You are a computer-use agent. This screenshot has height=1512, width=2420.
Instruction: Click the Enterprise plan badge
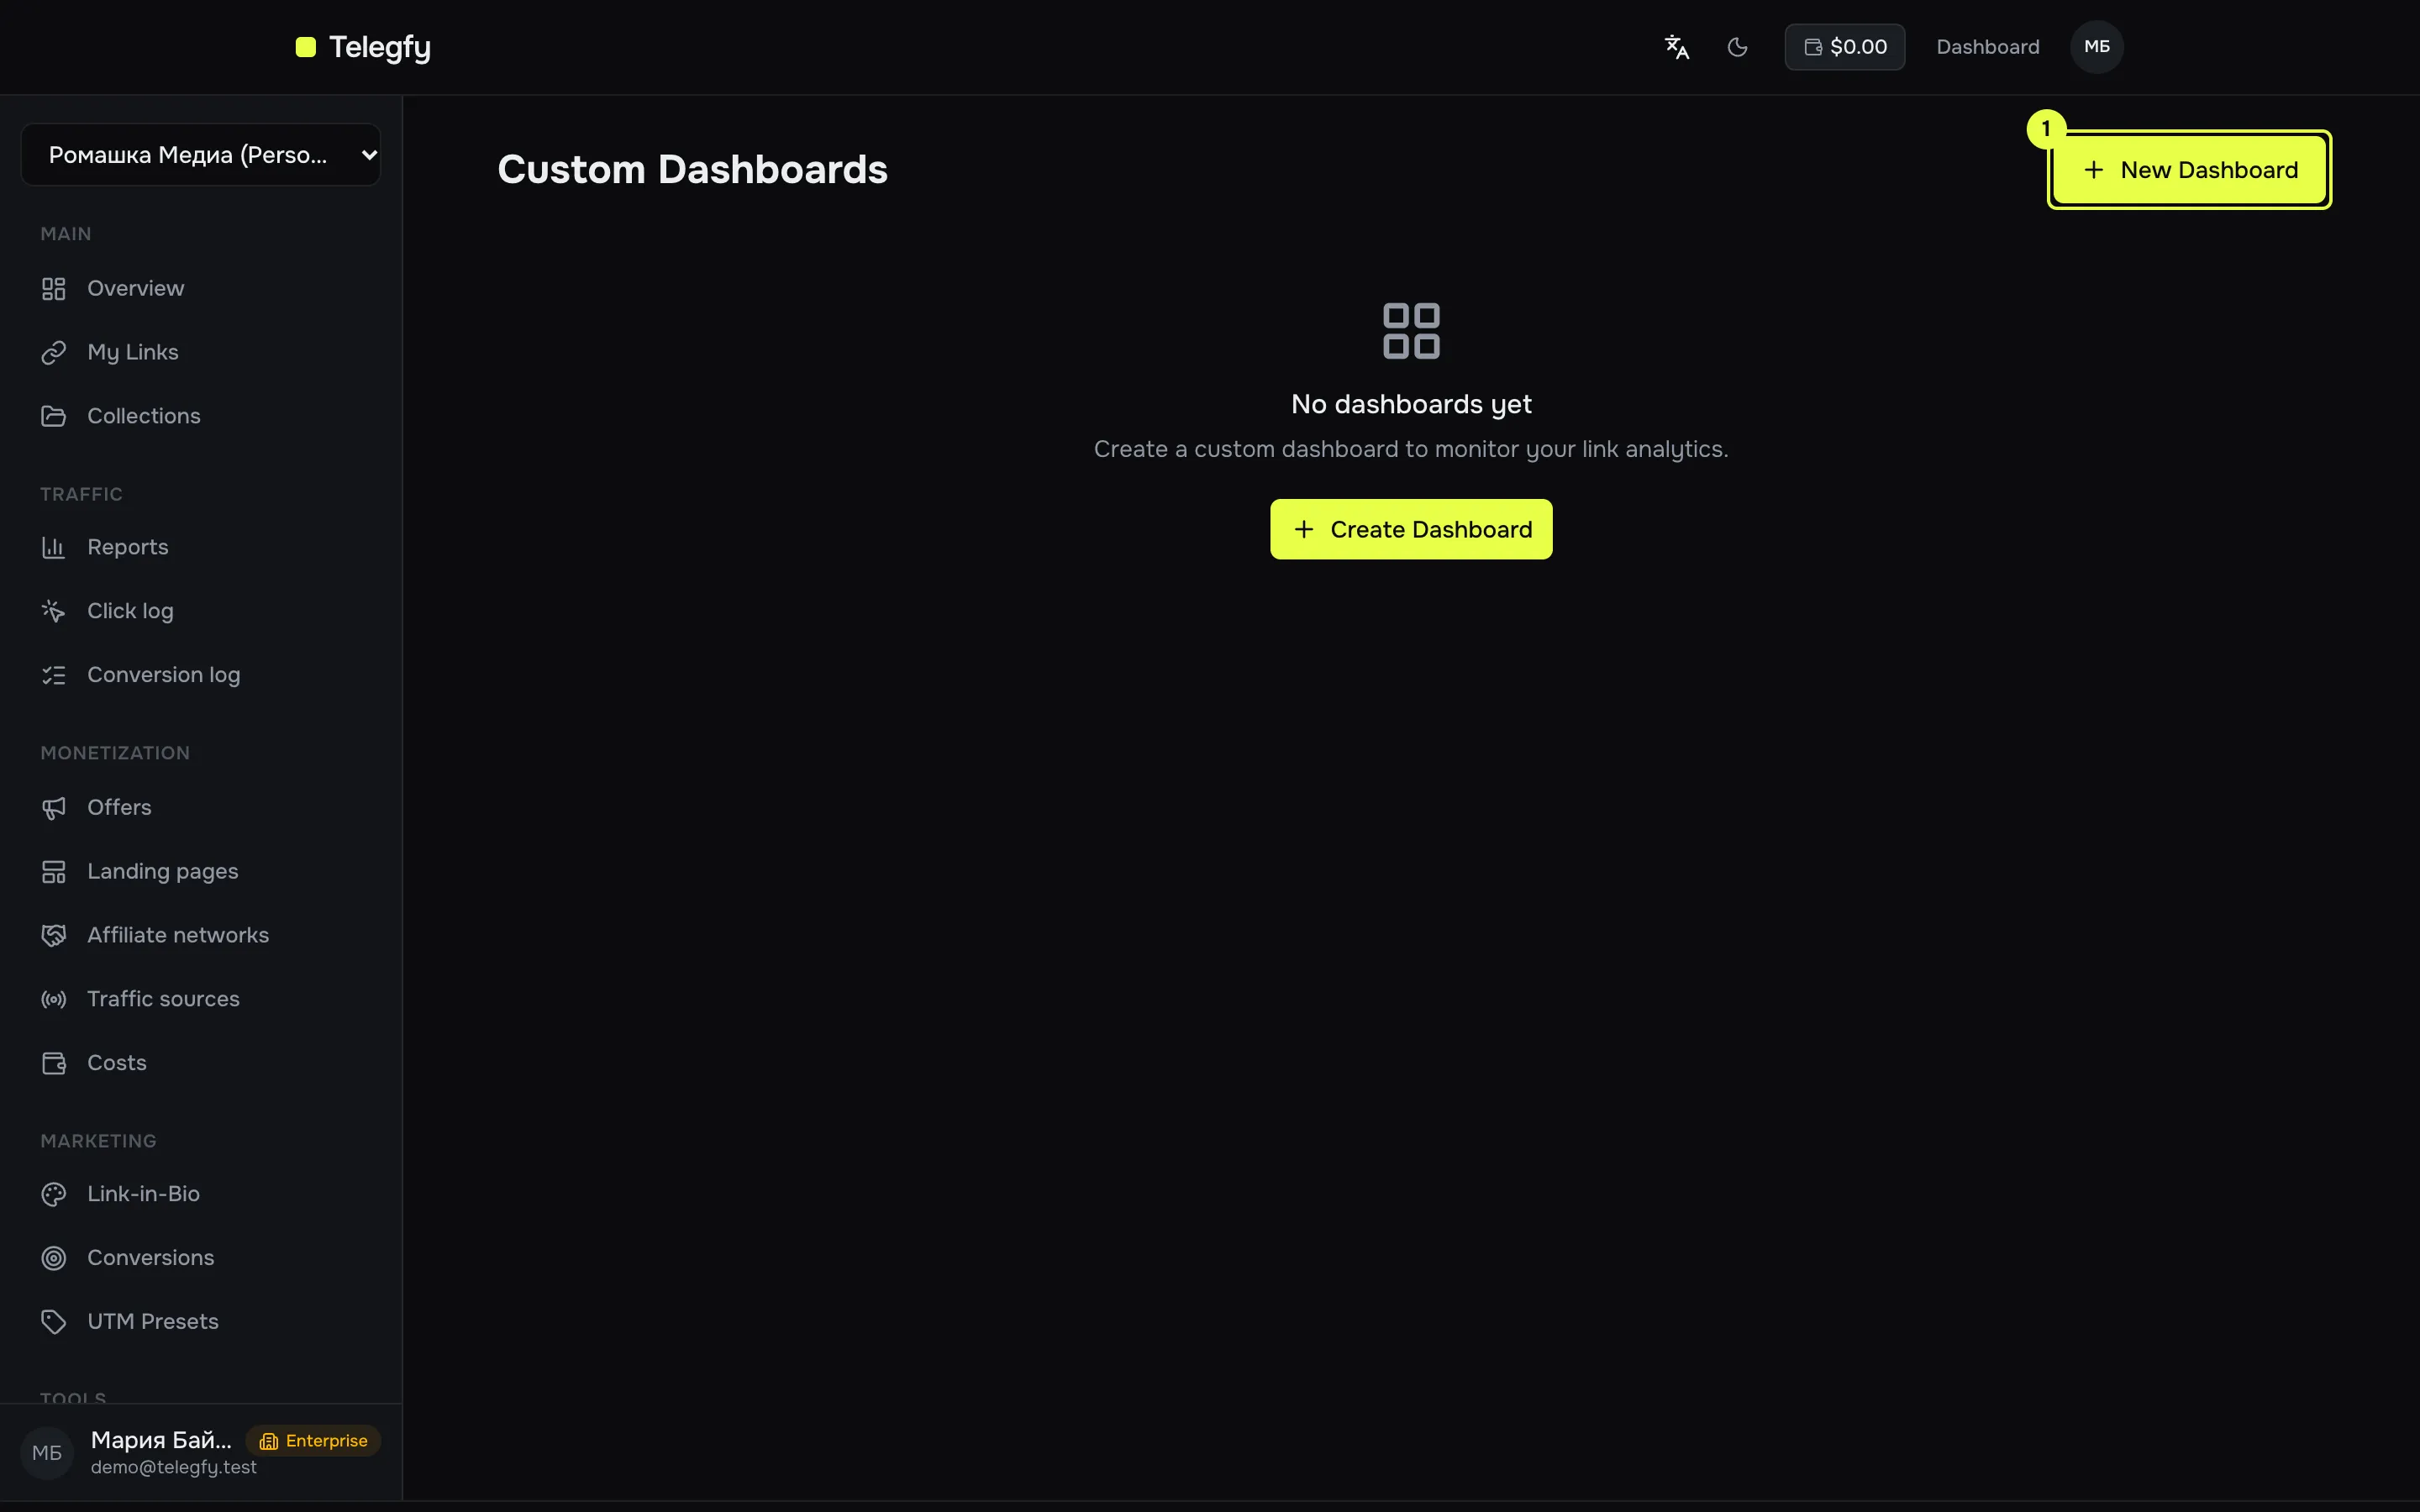[313, 1441]
